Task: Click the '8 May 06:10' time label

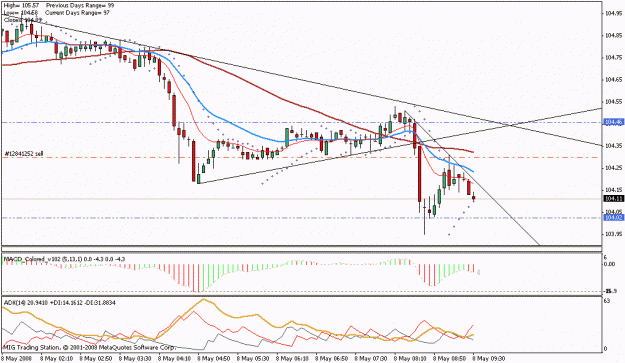Action: click(292, 358)
